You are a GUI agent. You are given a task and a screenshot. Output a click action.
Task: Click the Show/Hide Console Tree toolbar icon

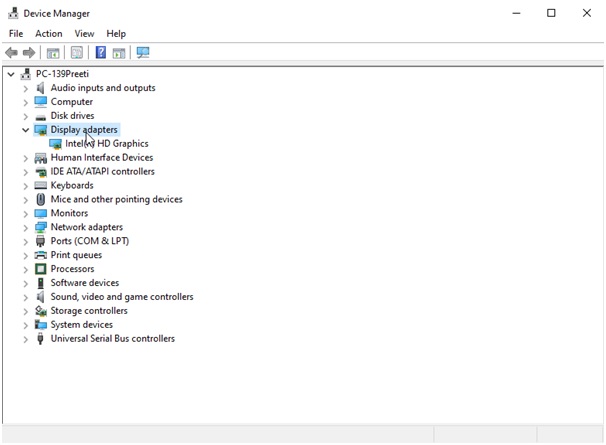[53, 53]
